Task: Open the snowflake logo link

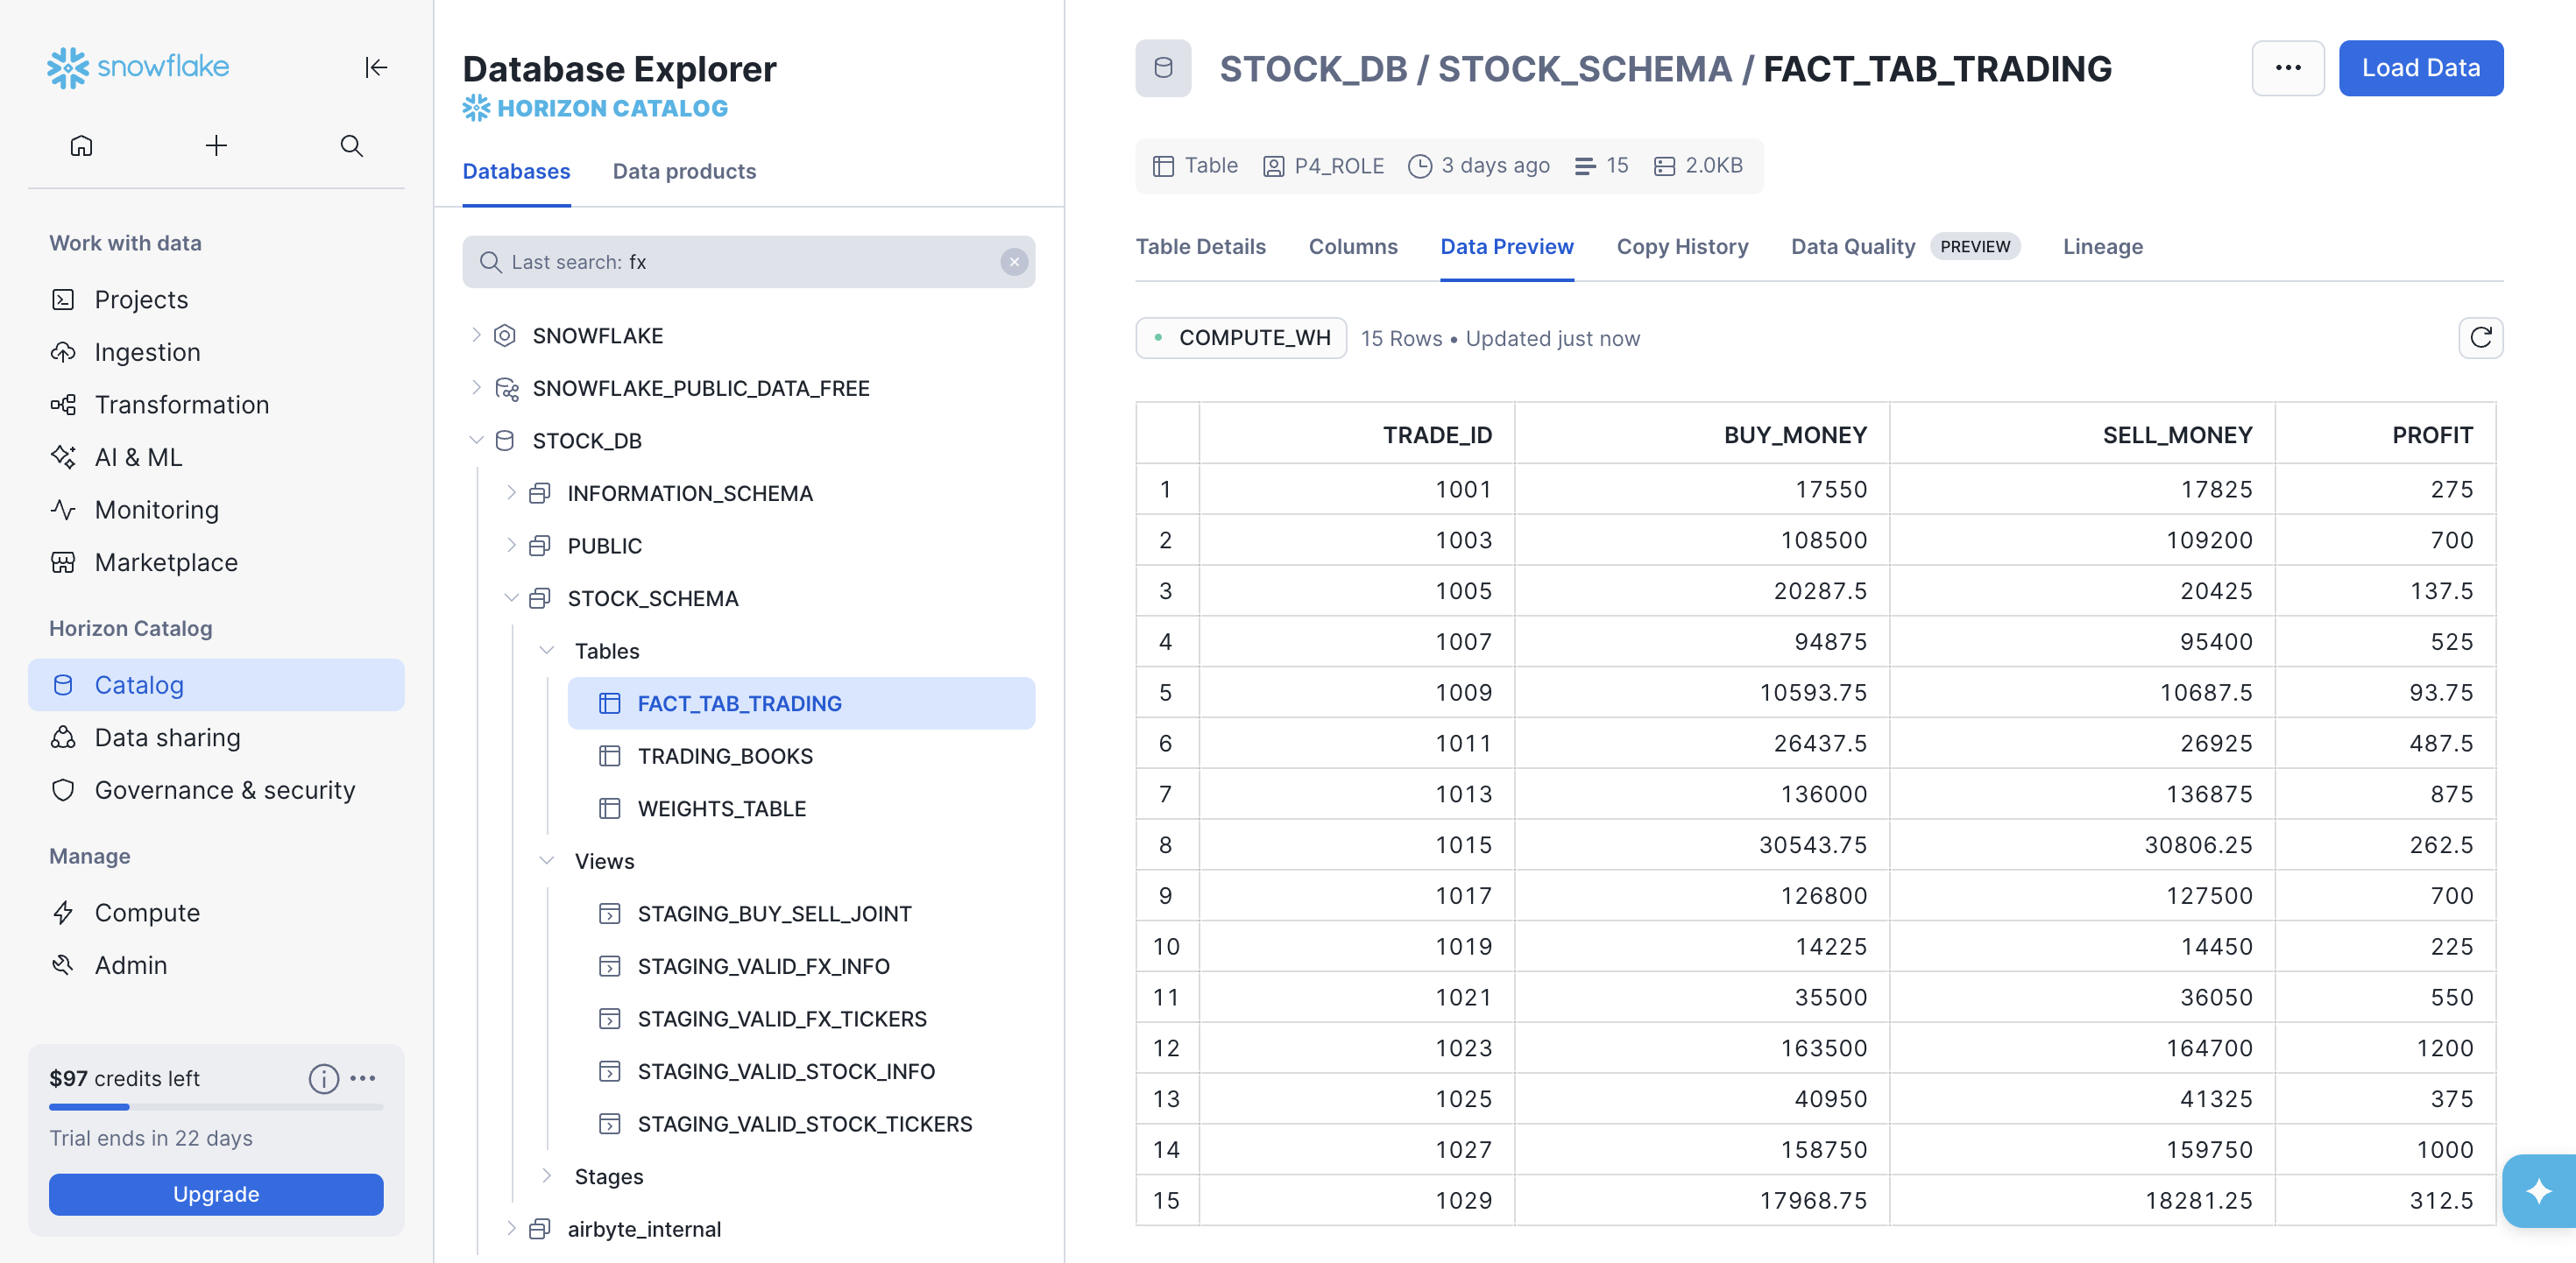Action: point(138,67)
